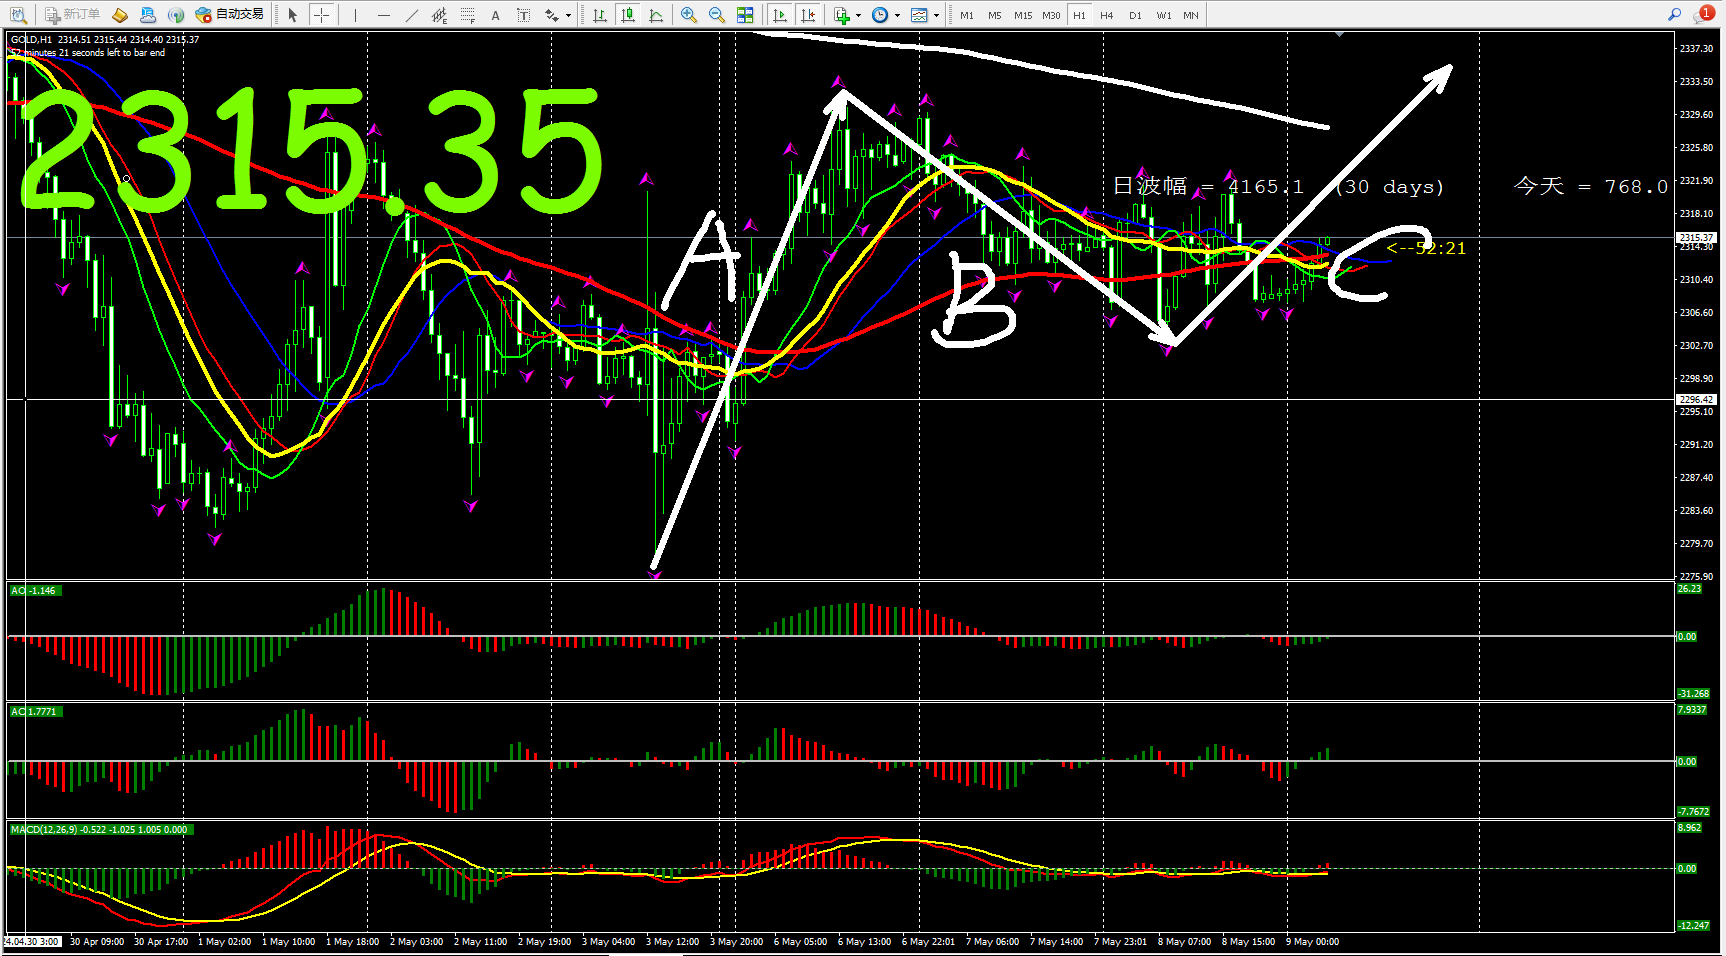Viewport: 1726px width, 956px height.
Task: Switch to the H4 timeframe
Action: (1106, 15)
